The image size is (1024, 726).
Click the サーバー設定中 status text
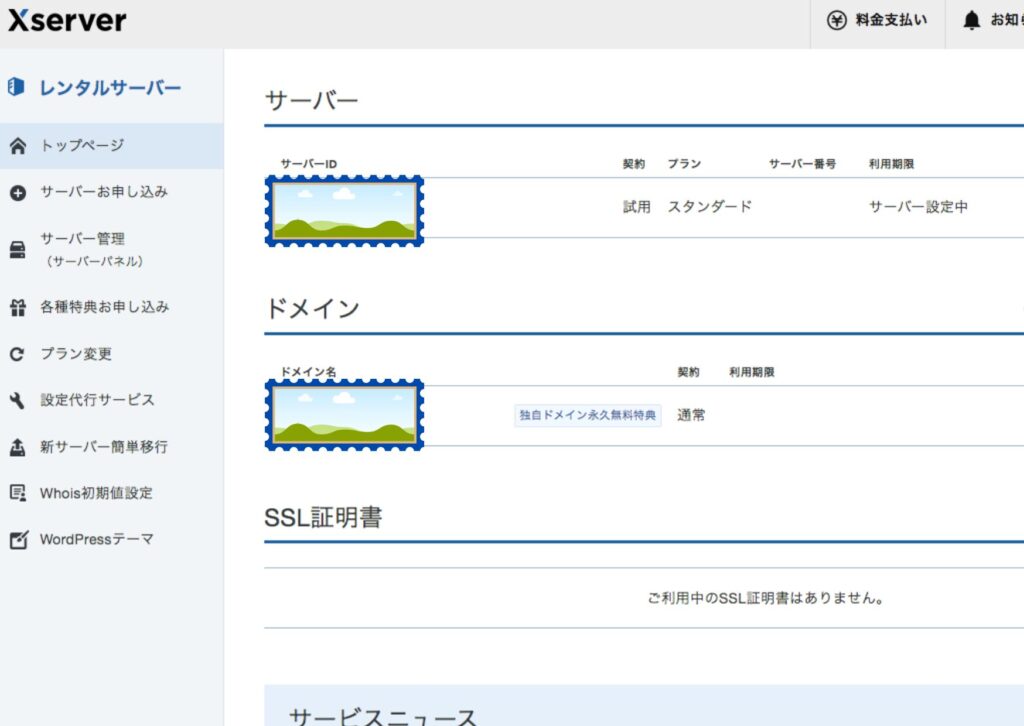pos(918,207)
